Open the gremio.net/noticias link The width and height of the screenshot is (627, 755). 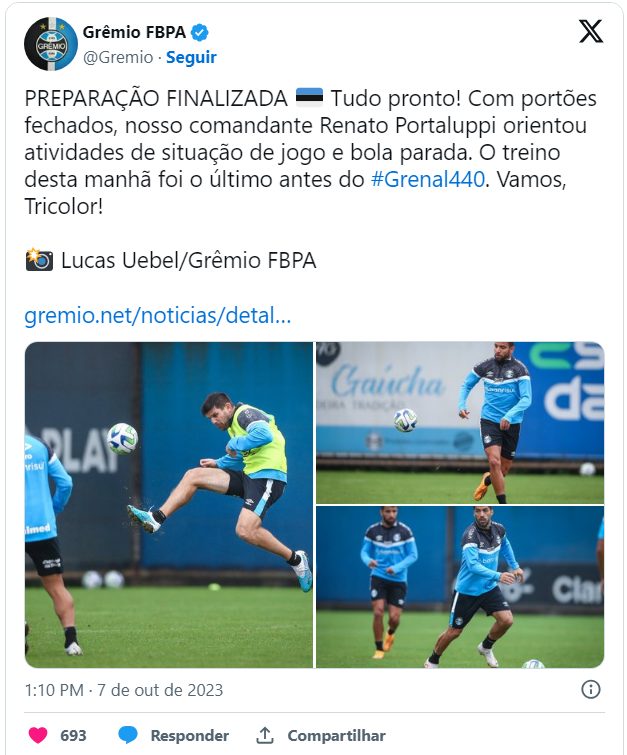[x=157, y=315]
